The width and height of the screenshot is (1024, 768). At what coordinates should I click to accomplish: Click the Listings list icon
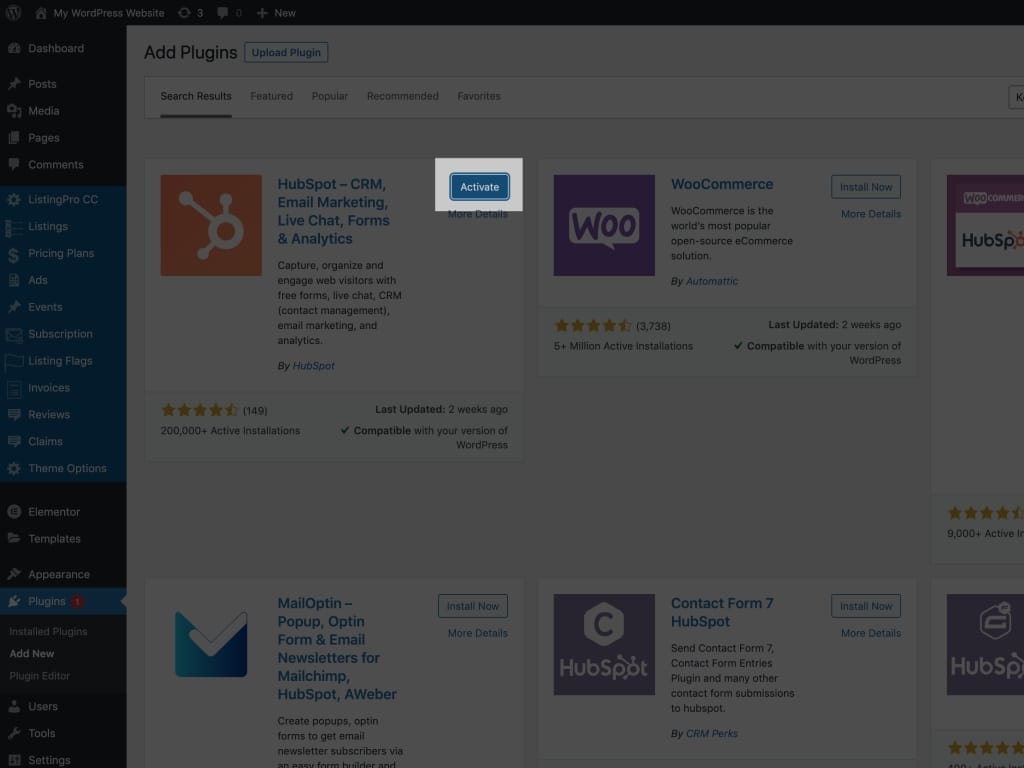point(14,227)
